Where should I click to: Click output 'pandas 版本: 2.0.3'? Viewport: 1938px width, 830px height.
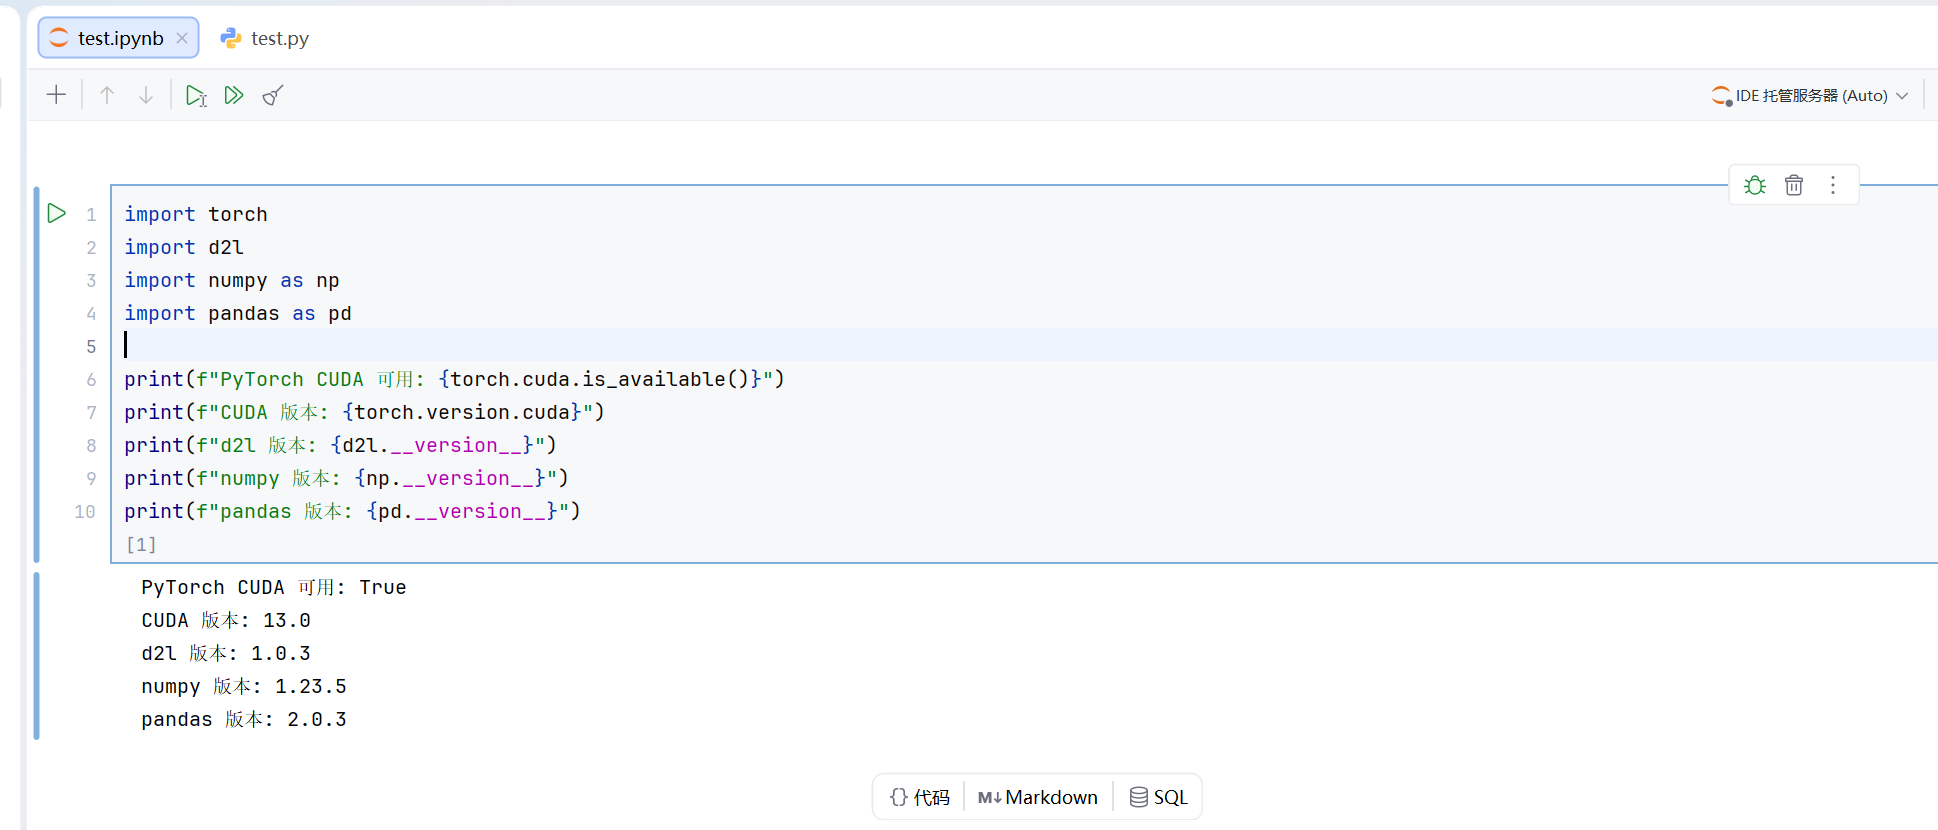(x=244, y=719)
